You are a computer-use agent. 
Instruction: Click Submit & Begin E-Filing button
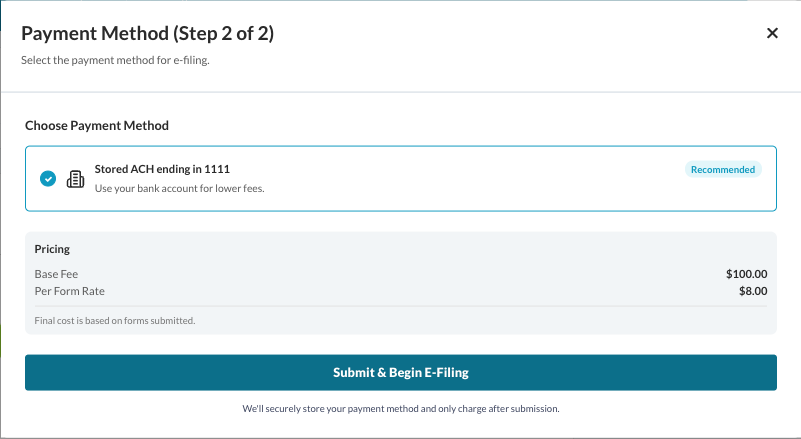coord(400,373)
